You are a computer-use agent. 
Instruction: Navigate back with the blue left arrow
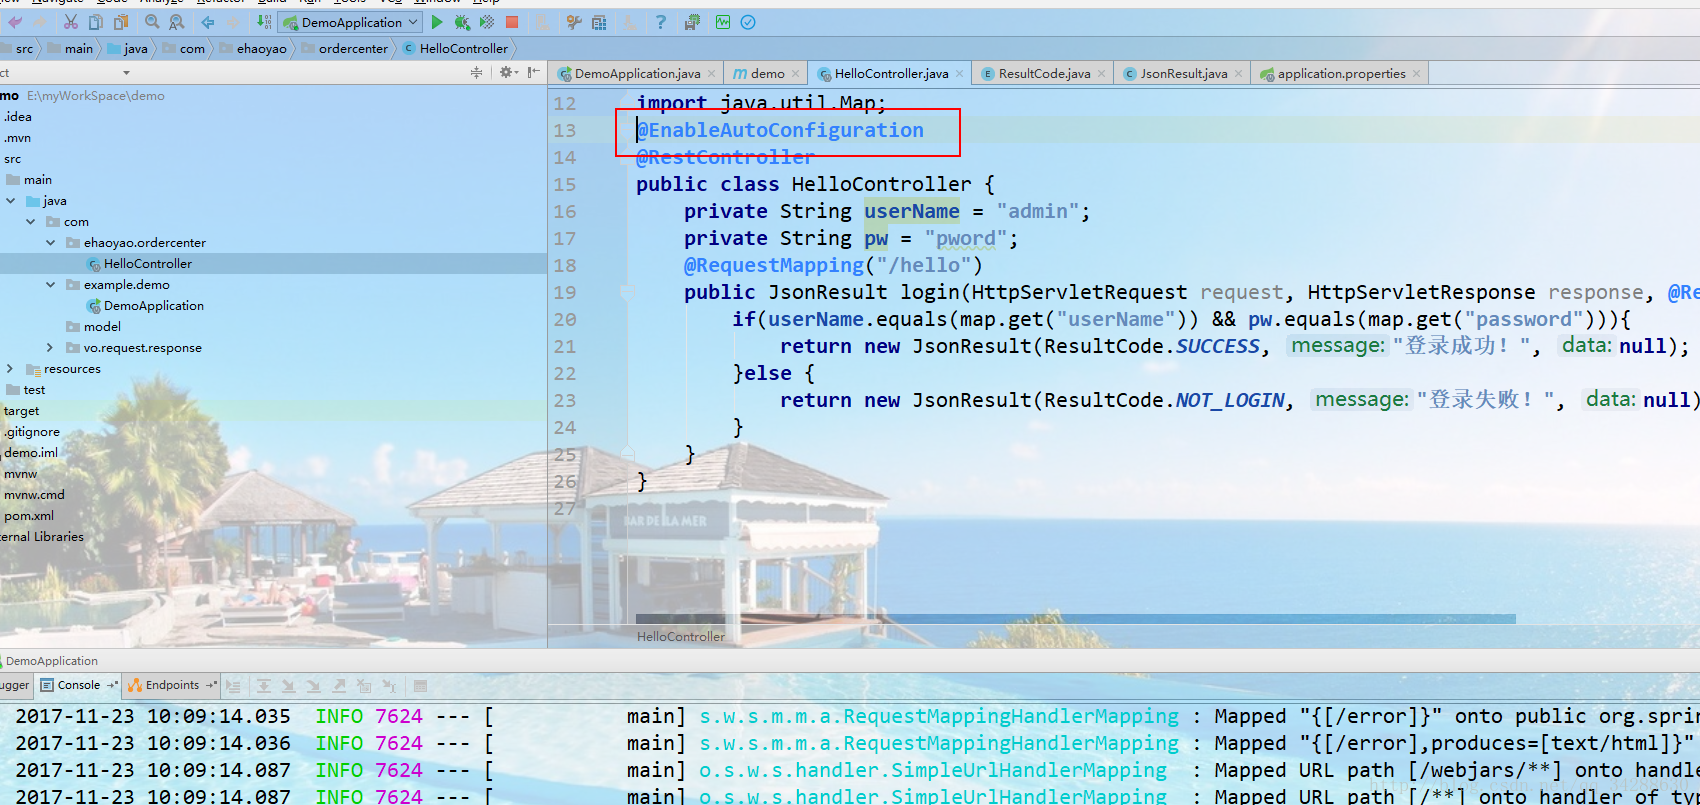tap(207, 22)
